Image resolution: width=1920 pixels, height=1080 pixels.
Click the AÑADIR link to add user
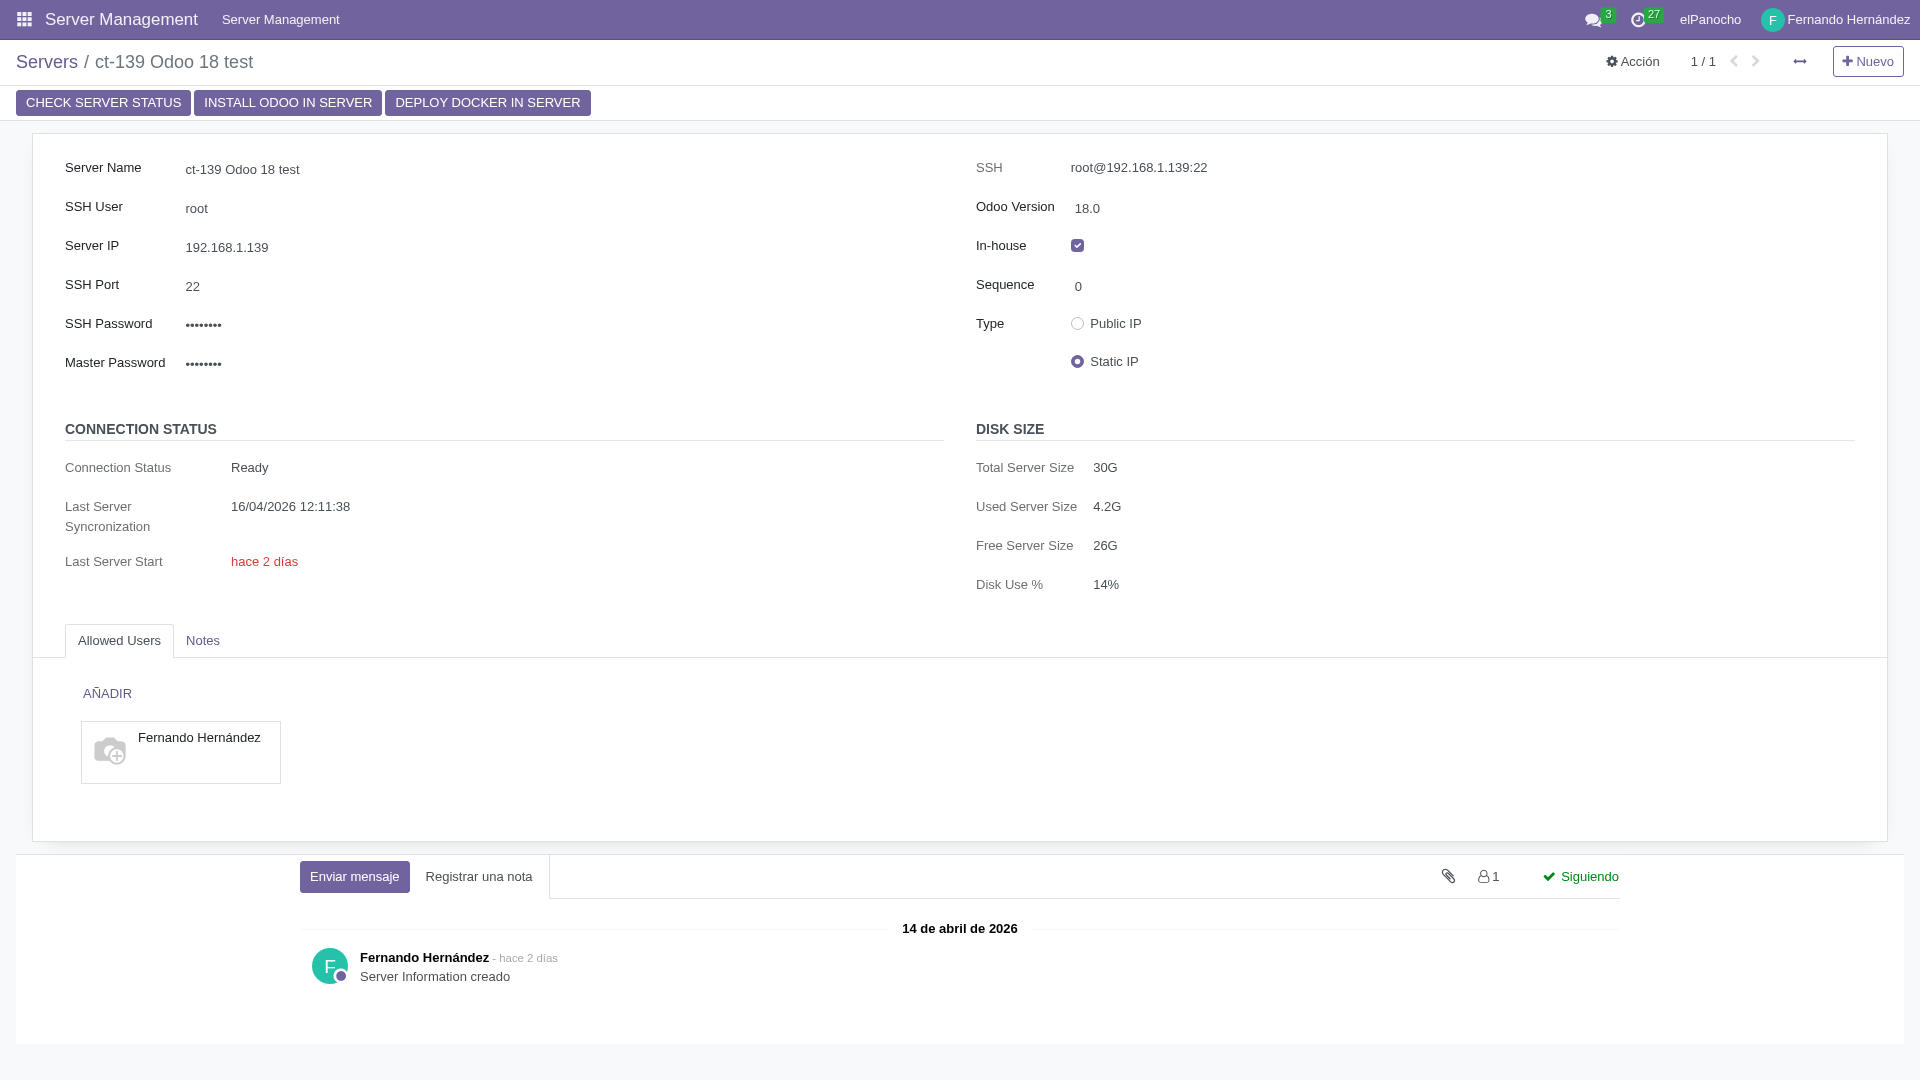(x=107, y=694)
